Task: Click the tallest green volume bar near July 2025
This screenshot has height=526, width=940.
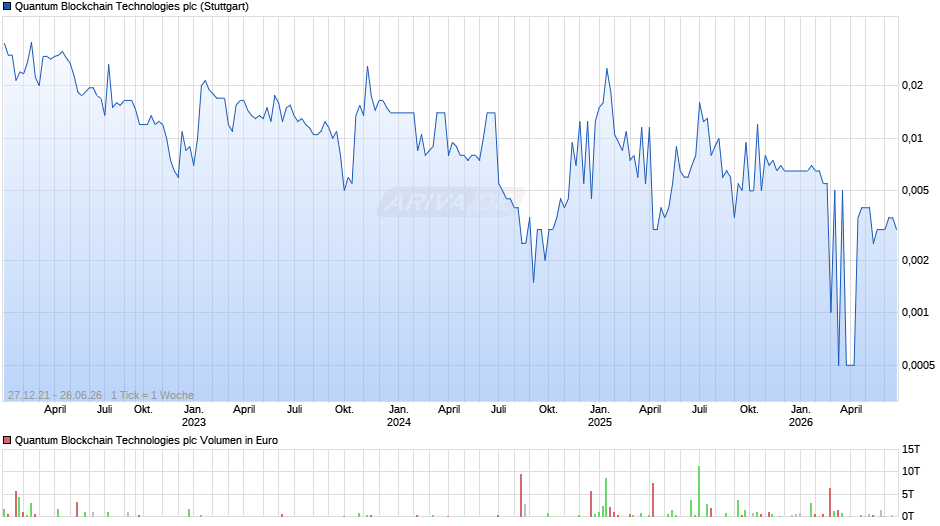Action: coord(699,491)
